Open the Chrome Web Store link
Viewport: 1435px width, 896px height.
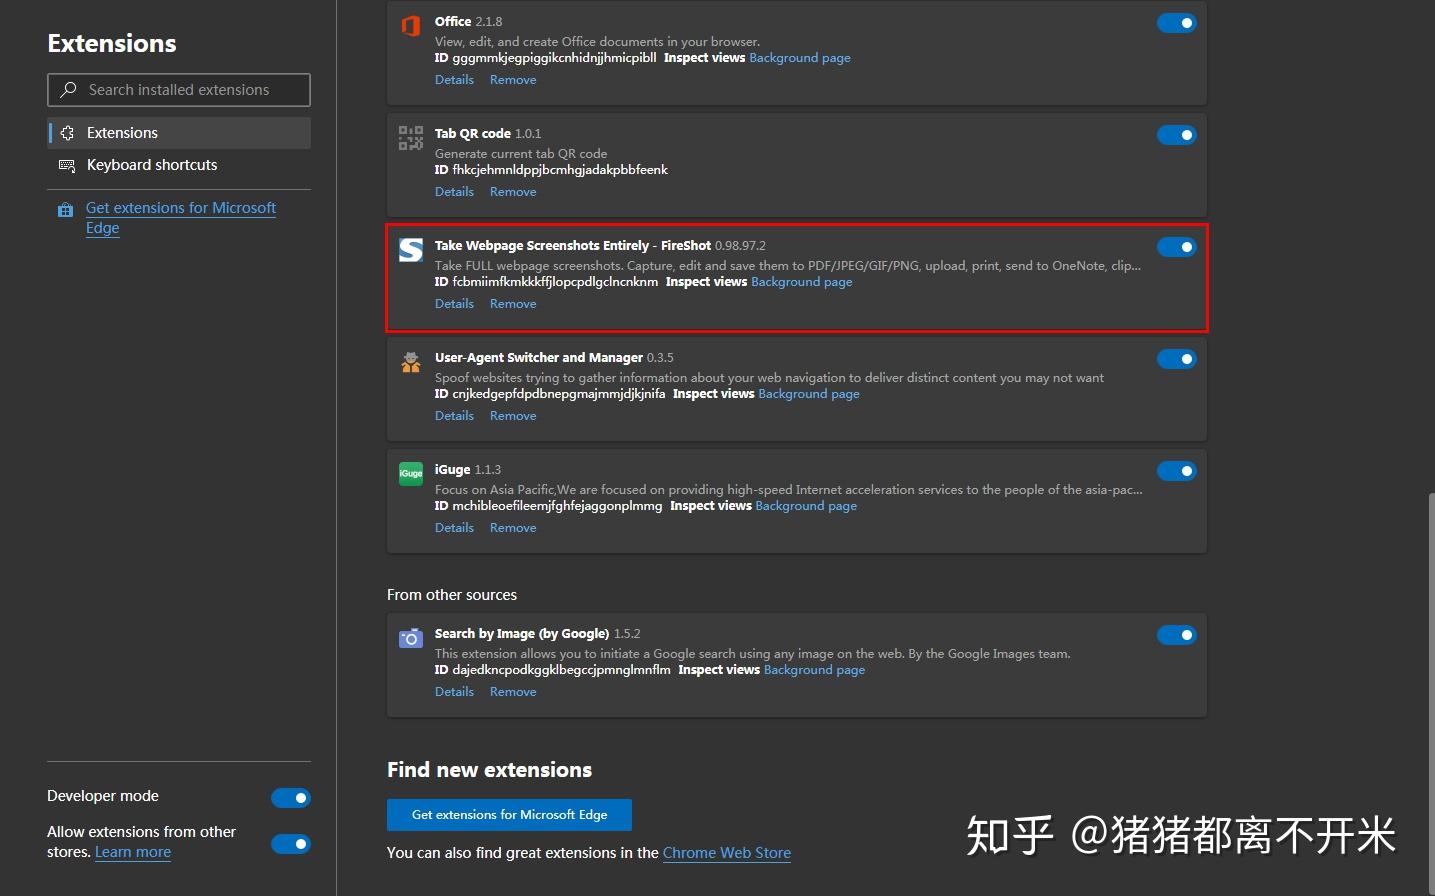[x=727, y=853]
